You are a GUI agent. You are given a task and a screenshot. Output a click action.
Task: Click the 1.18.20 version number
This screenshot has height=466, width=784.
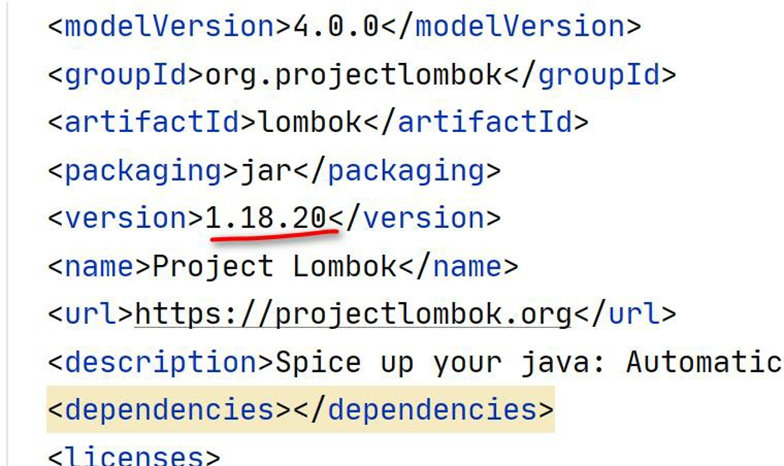[268, 218]
